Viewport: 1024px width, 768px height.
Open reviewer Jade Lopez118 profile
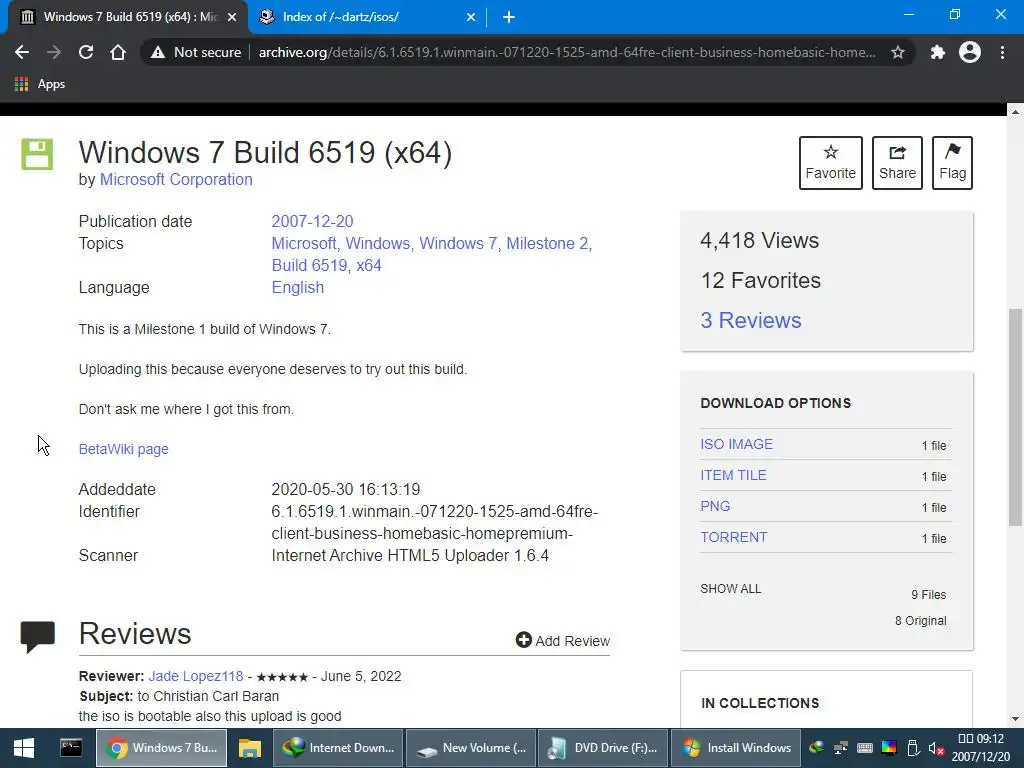click(x=195, y=677)
